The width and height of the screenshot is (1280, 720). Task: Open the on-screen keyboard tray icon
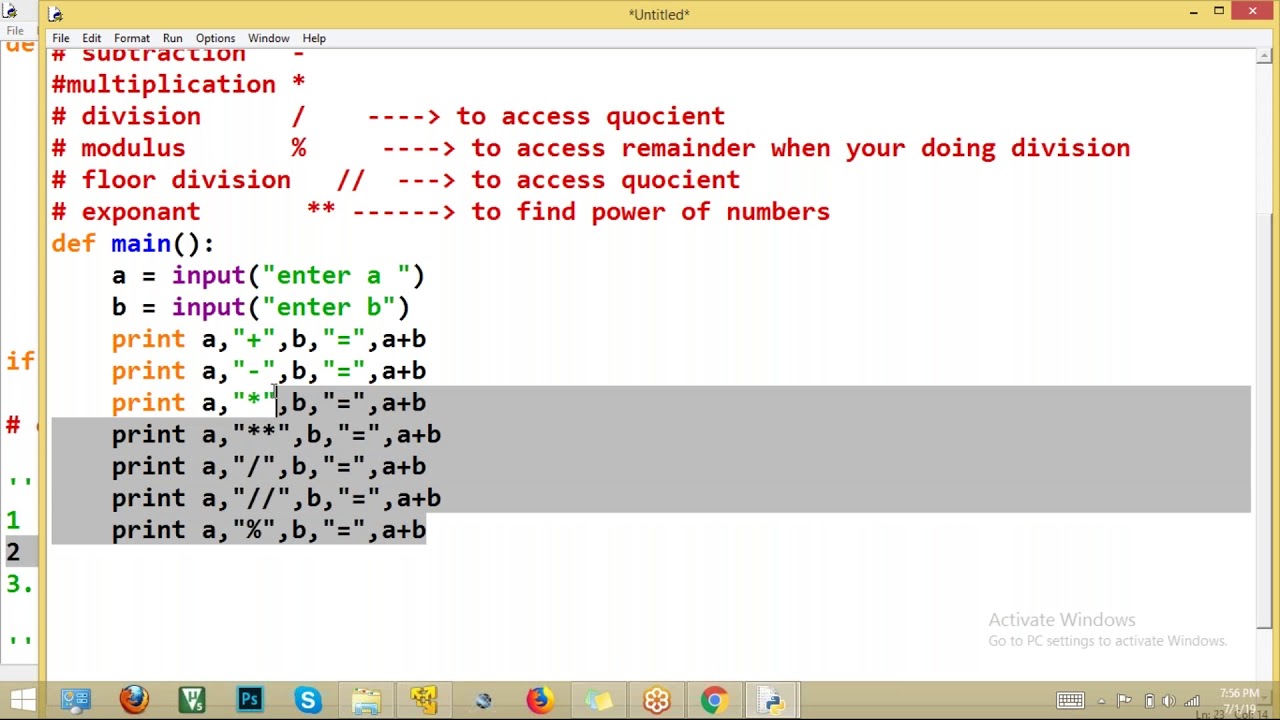coord(1070,700)
